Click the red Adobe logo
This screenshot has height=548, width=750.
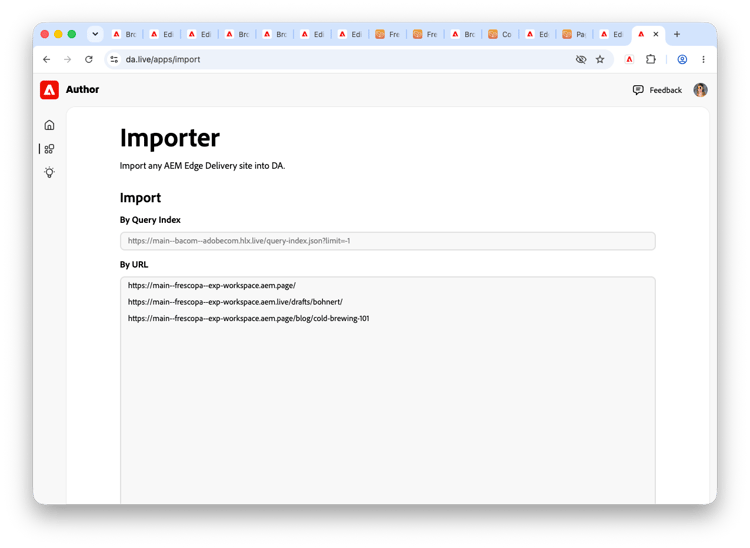[49, 90]
